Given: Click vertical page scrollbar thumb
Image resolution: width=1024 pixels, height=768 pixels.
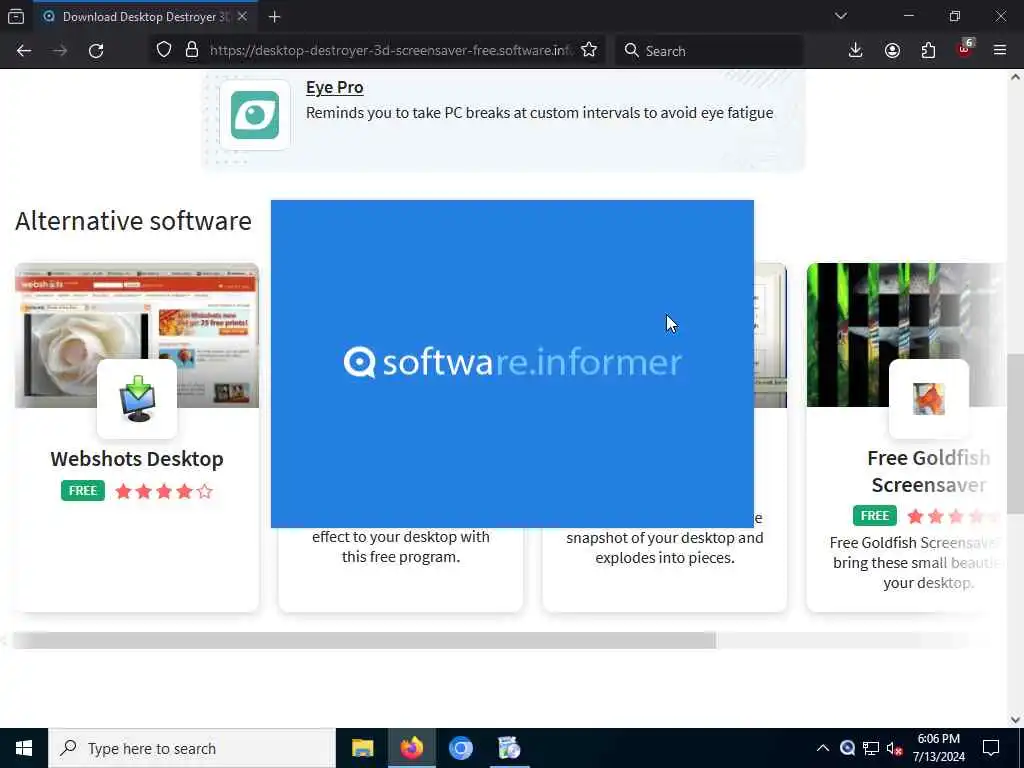Looking at the screenshot, I should (1016, 434).
